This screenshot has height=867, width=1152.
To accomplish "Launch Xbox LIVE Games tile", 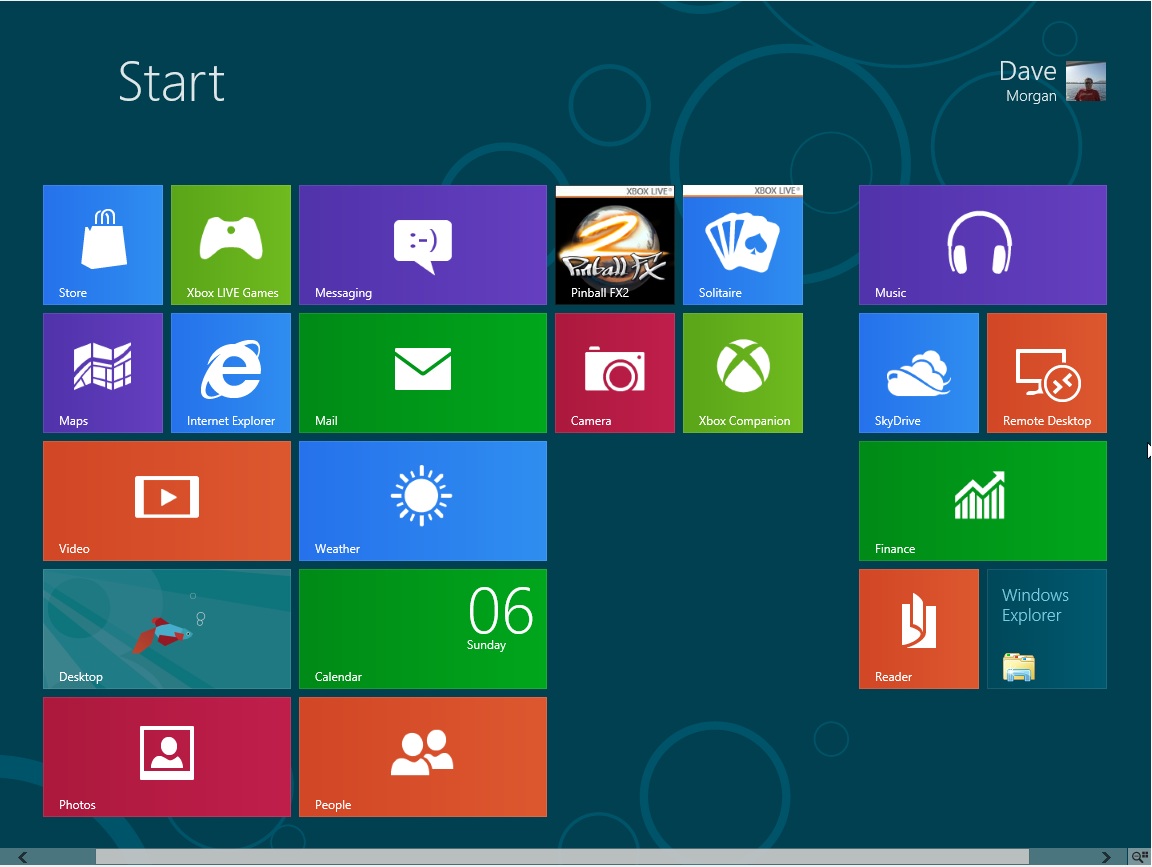I will [x=231, y=245].
